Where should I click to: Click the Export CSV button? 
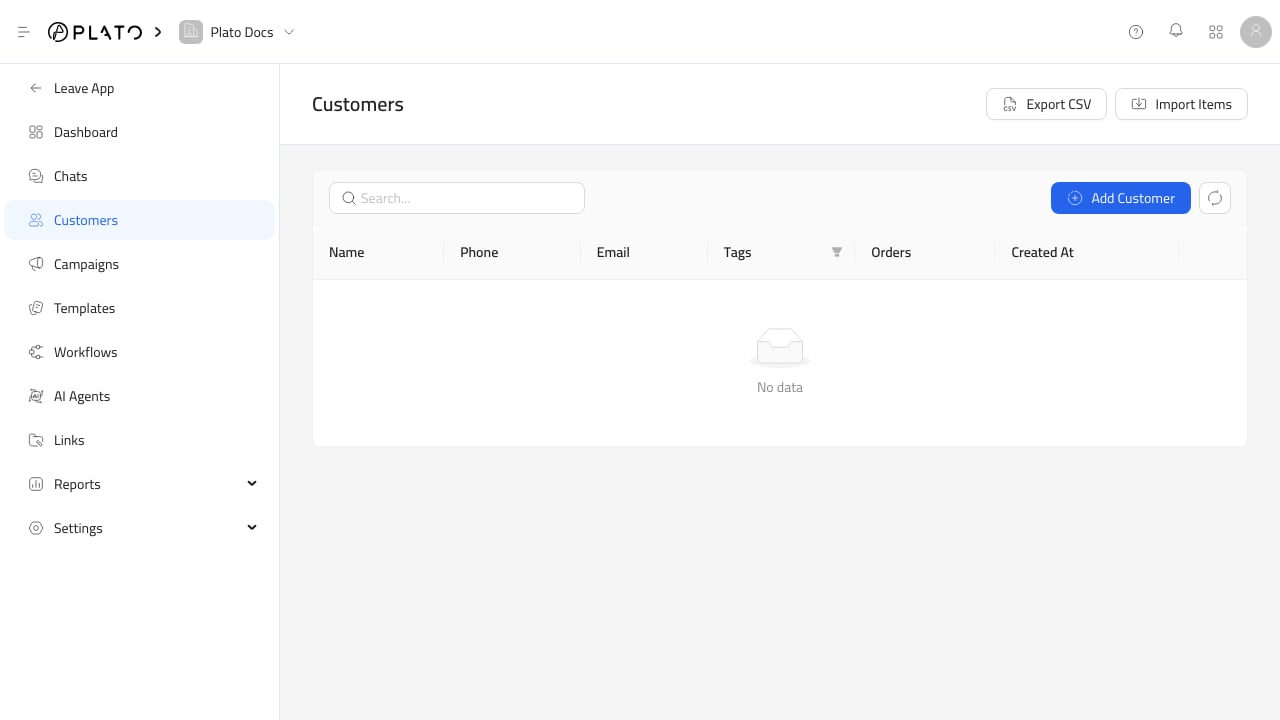pos(1046,104)
